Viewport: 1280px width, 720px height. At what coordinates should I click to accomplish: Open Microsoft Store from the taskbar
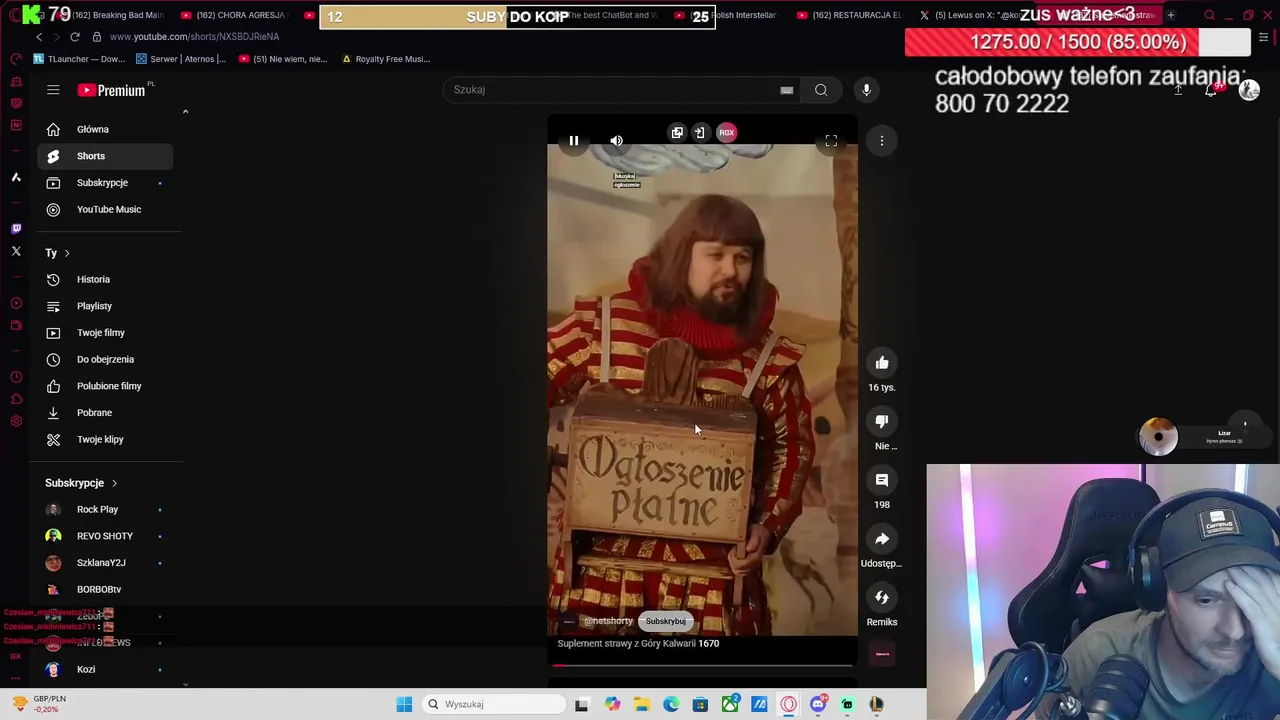click(700, 704)
